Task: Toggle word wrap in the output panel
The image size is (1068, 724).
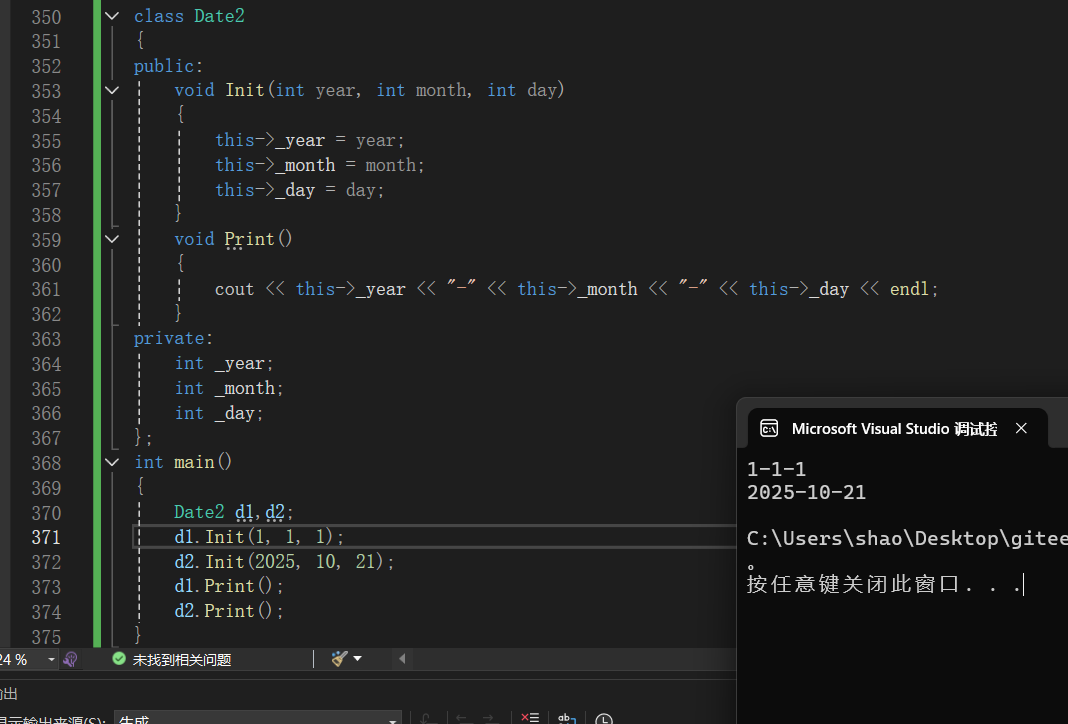Action: tap(567, 718)
